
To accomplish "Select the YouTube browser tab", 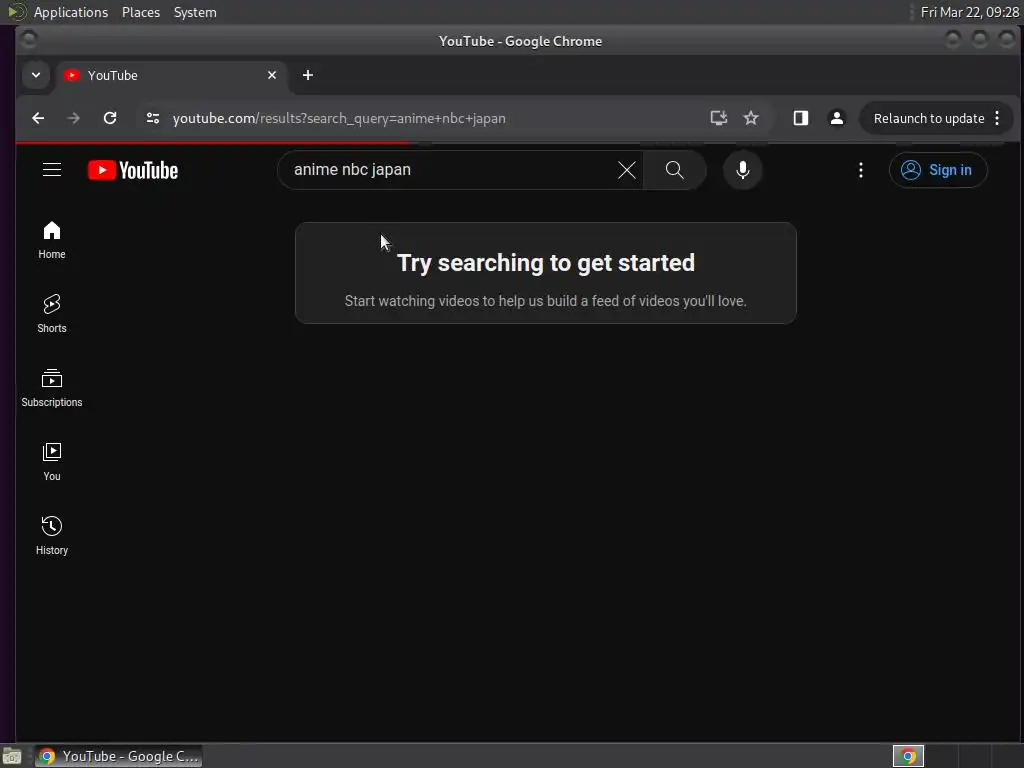I will [171, 75].
